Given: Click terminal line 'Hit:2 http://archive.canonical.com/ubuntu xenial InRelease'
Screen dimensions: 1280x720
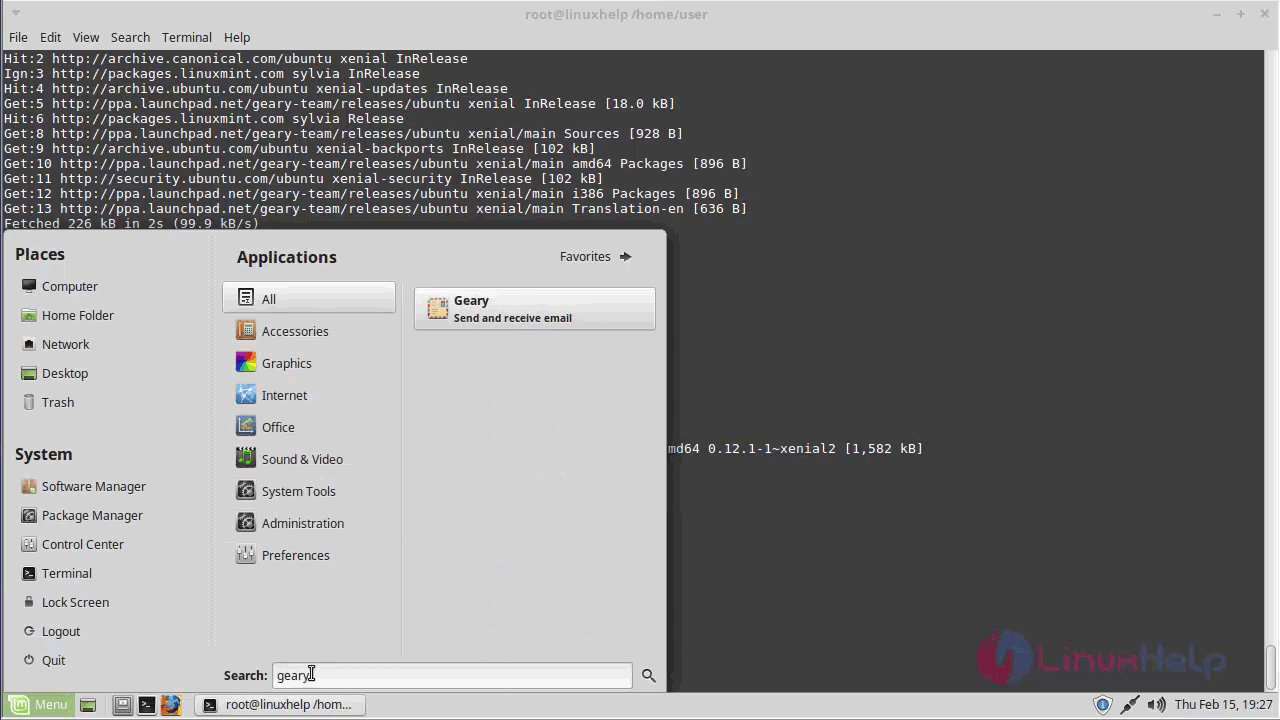Looking at the screenshot, I should [236, 59].
